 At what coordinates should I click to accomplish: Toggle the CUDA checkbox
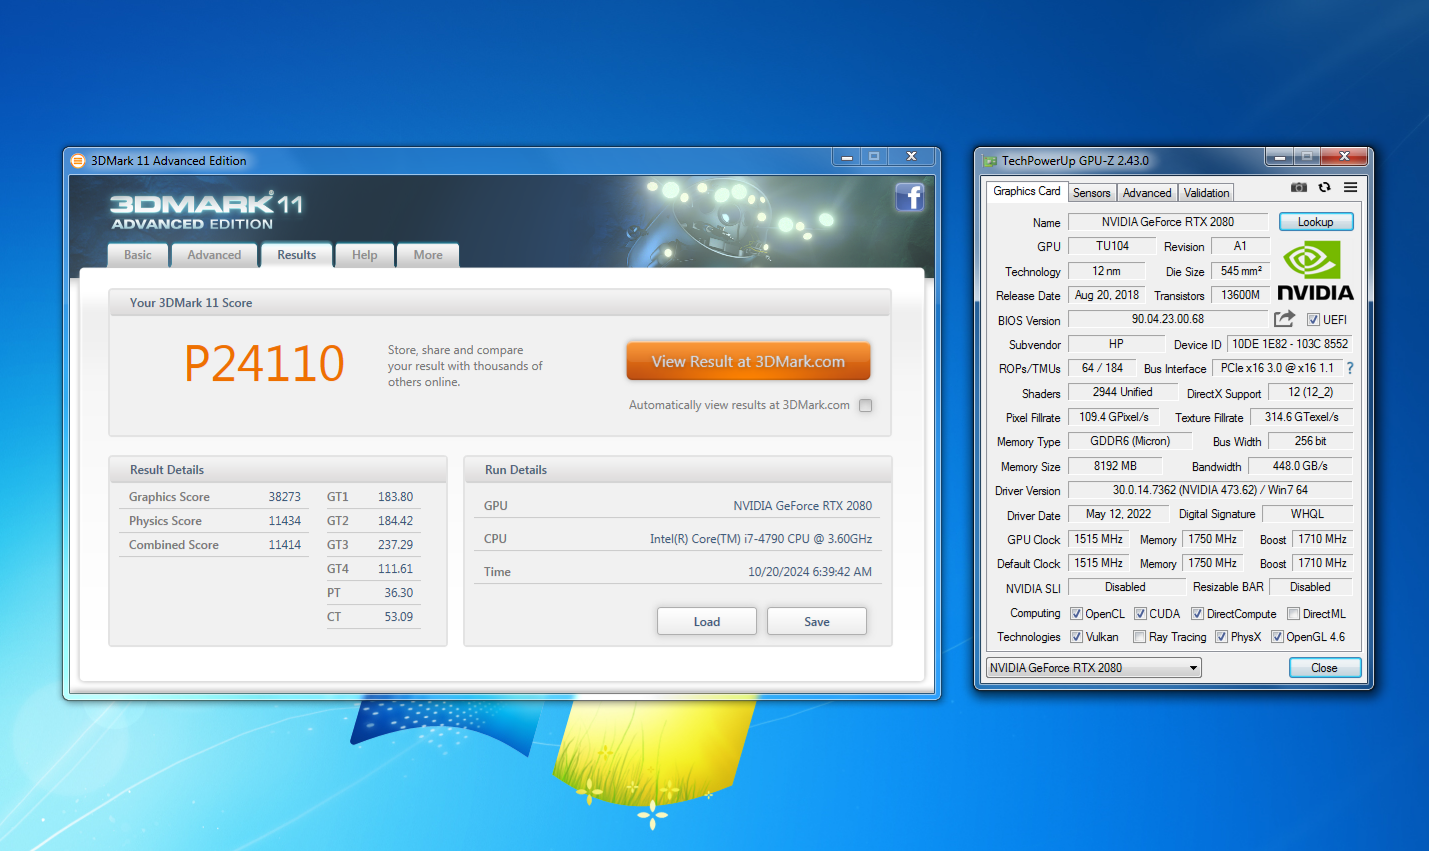point(1140,614)
